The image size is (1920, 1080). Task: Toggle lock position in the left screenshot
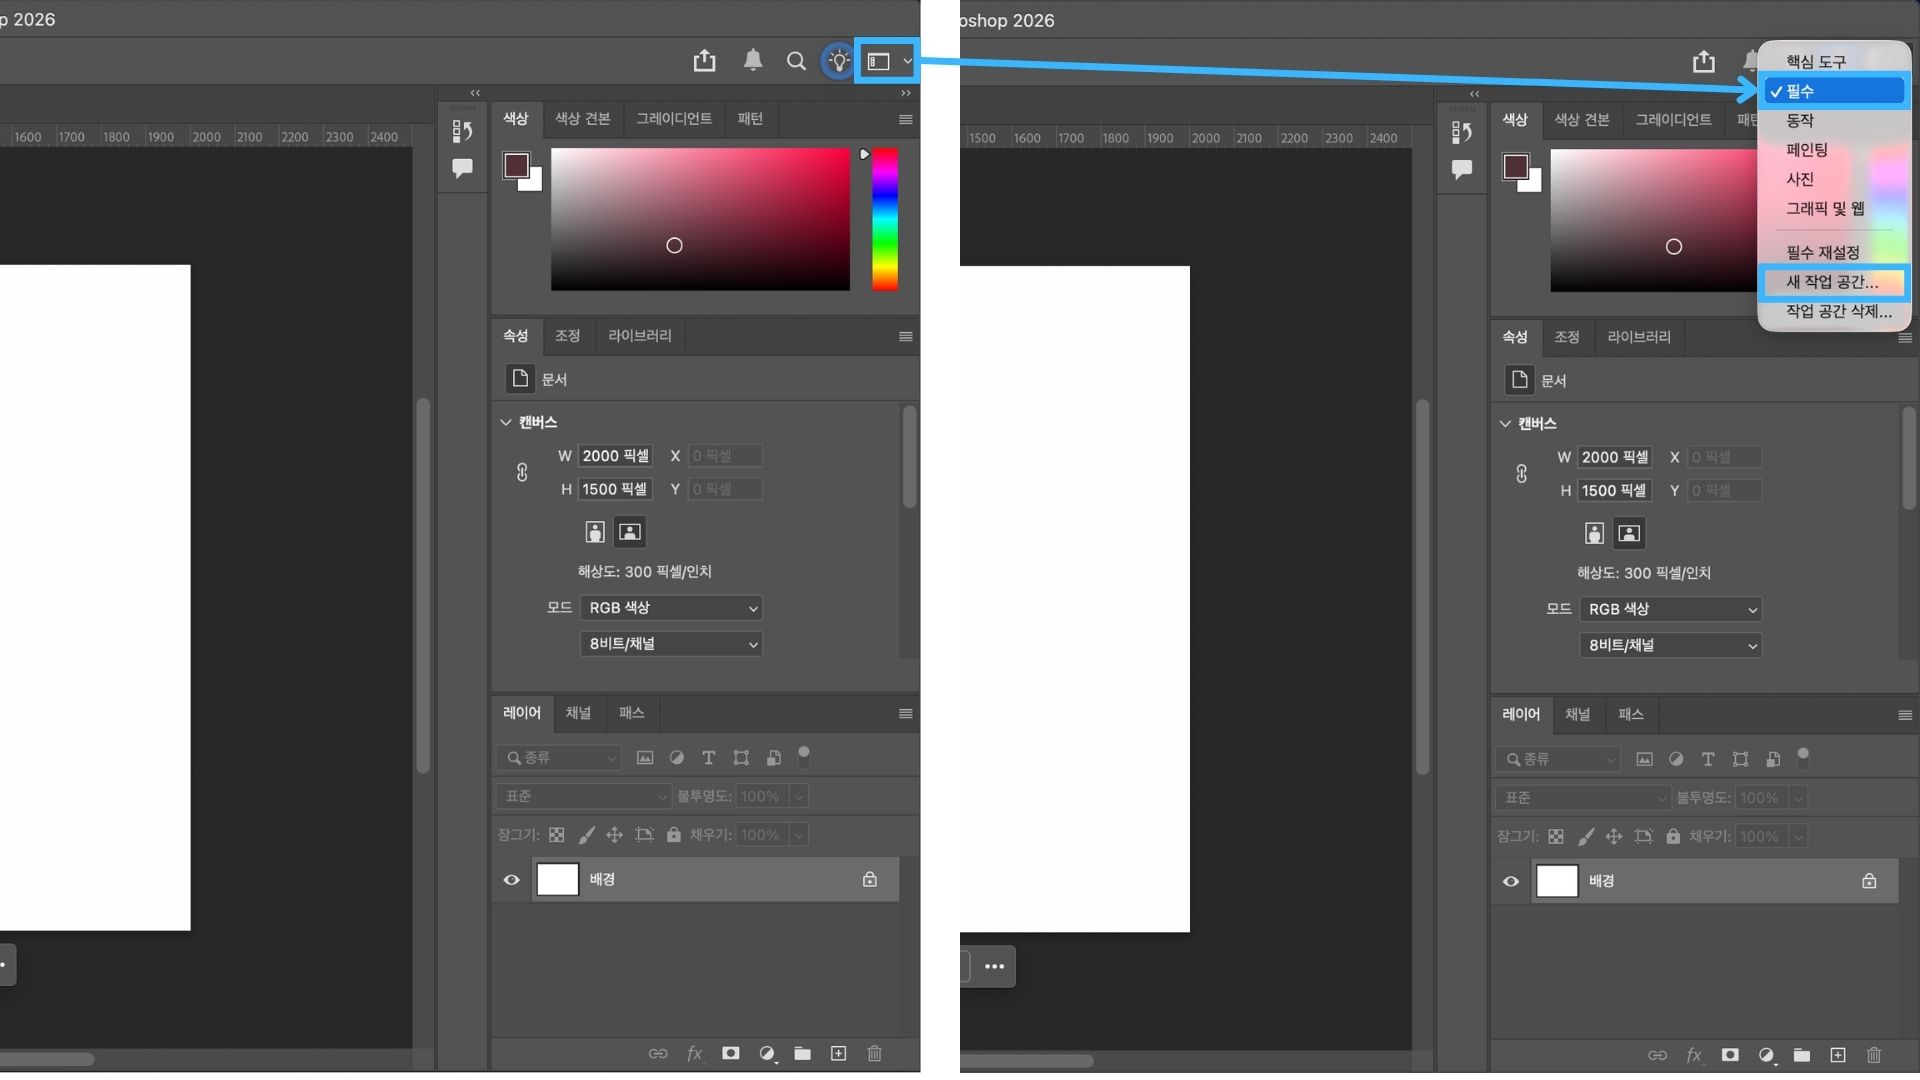tap(614, 835)
